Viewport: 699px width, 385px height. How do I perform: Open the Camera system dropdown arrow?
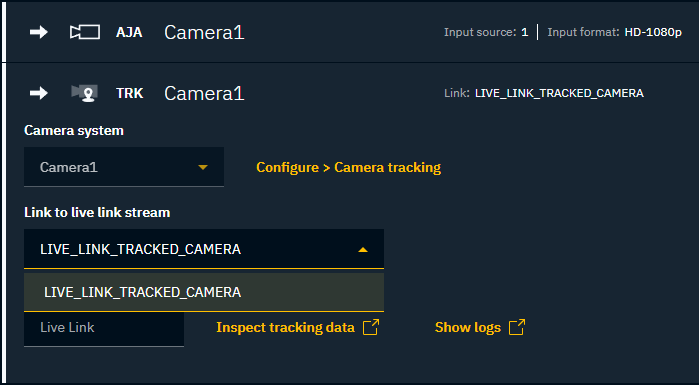click(203, 168)
